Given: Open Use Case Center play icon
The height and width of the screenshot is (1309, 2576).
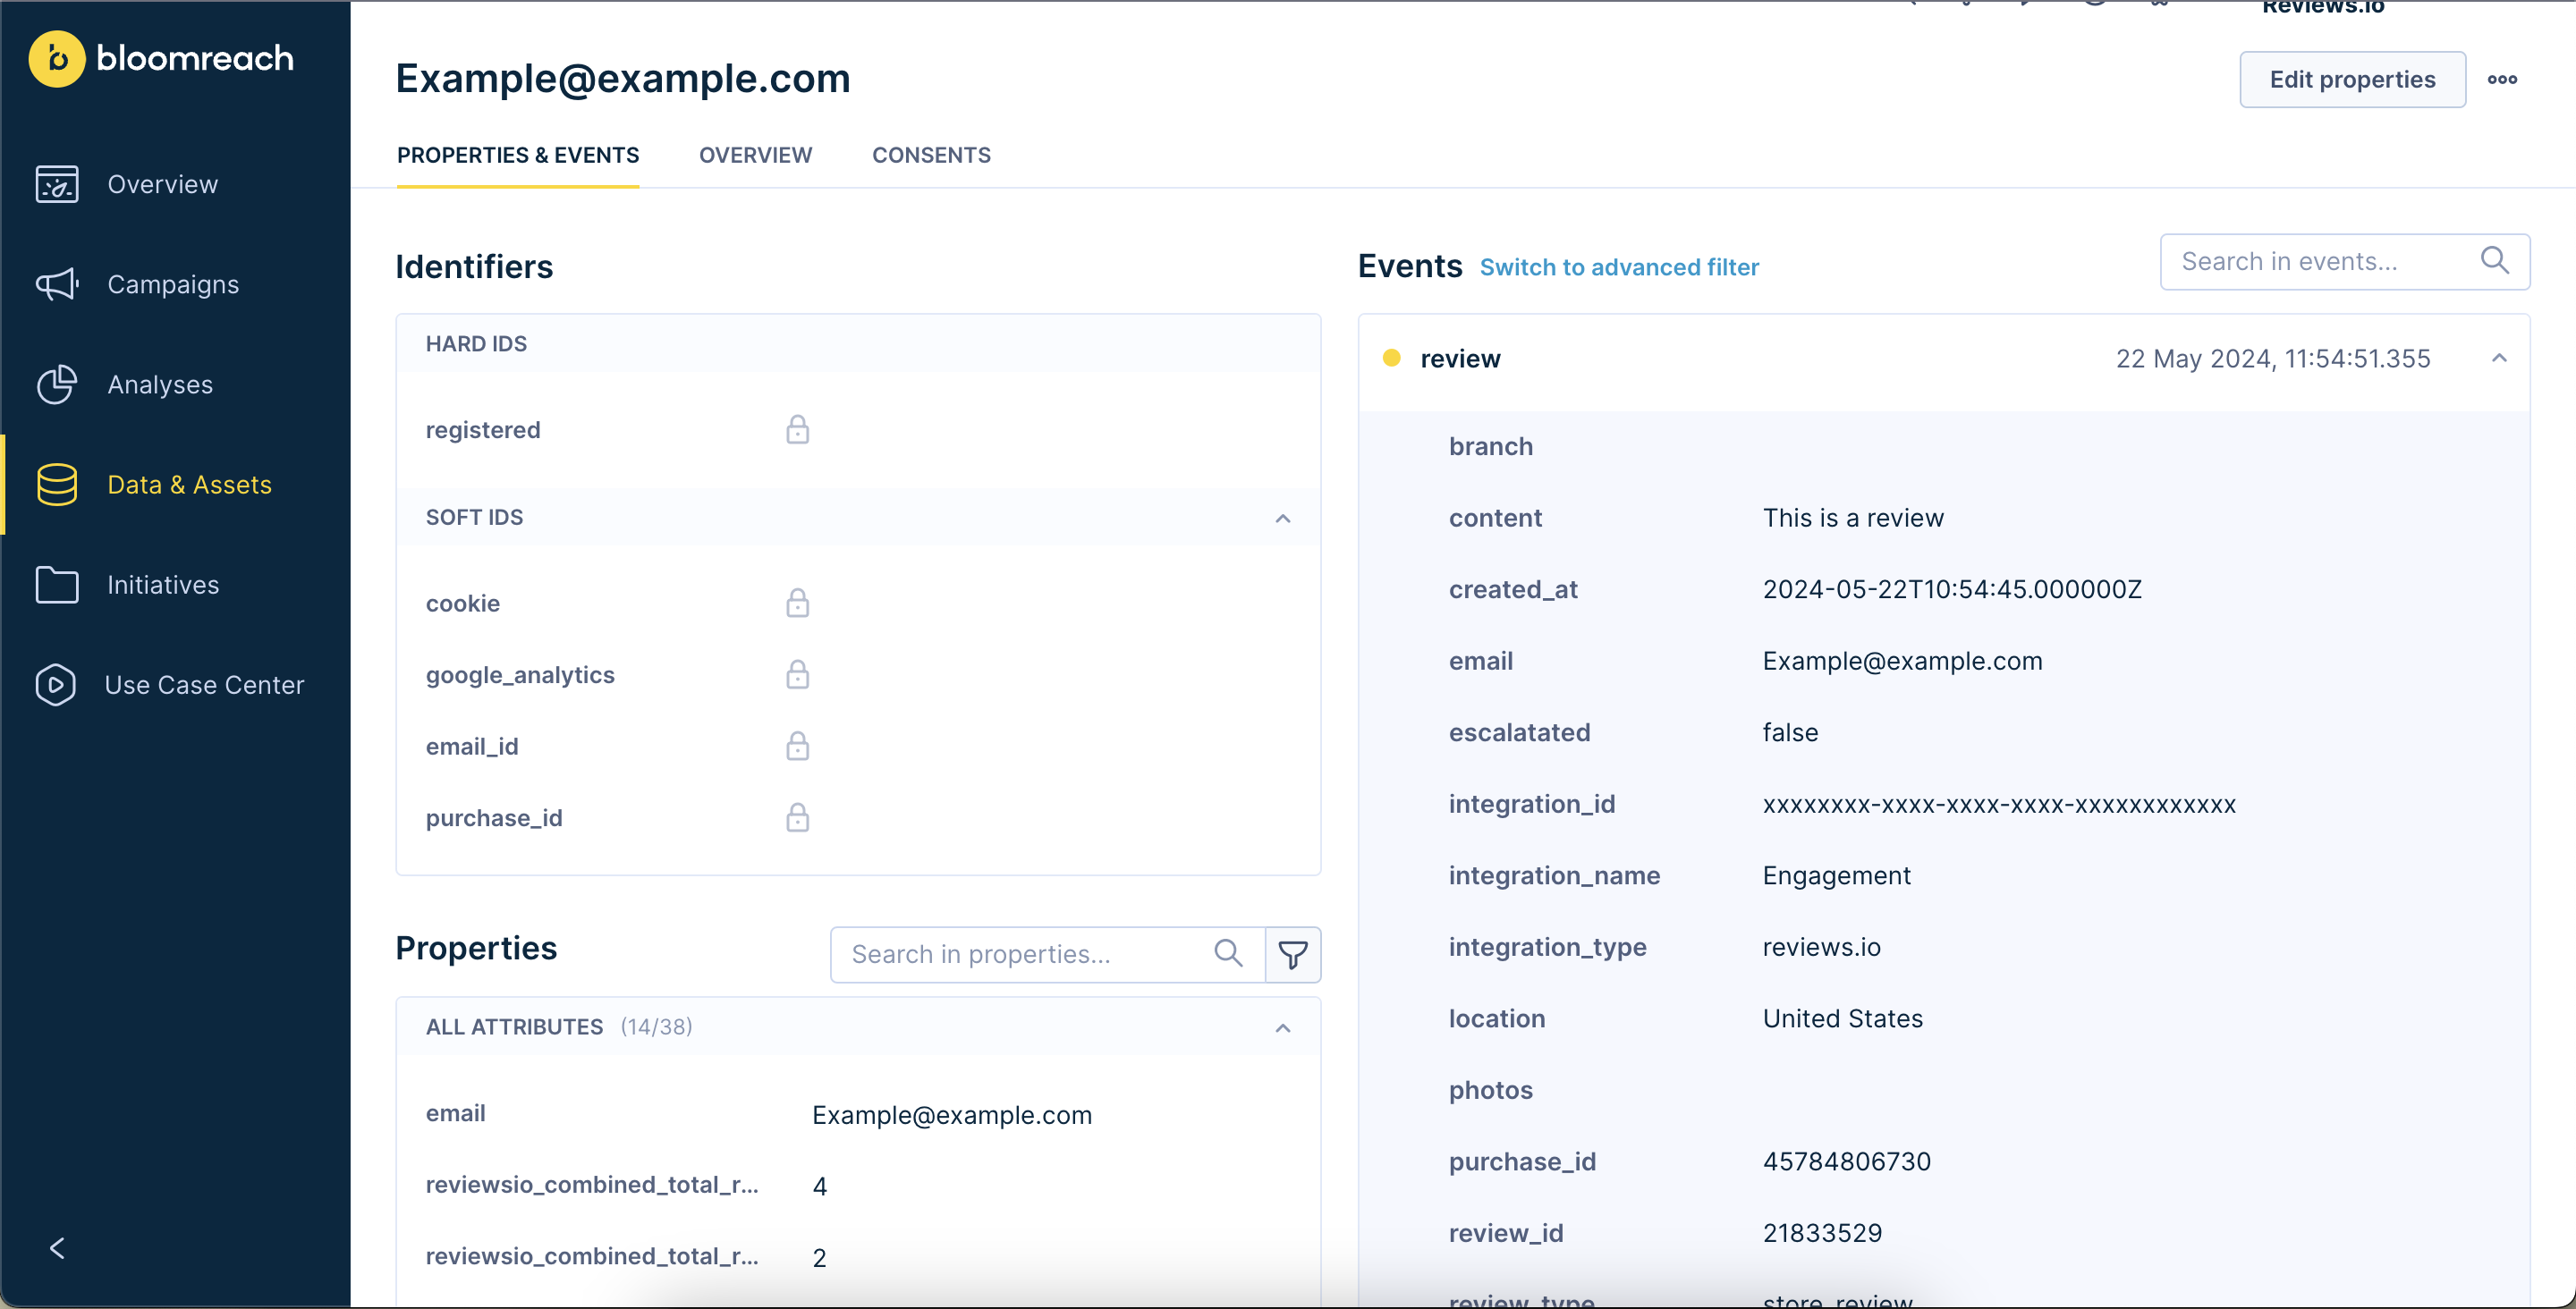Looking at the screenshot, I should (x=55, y=684).
